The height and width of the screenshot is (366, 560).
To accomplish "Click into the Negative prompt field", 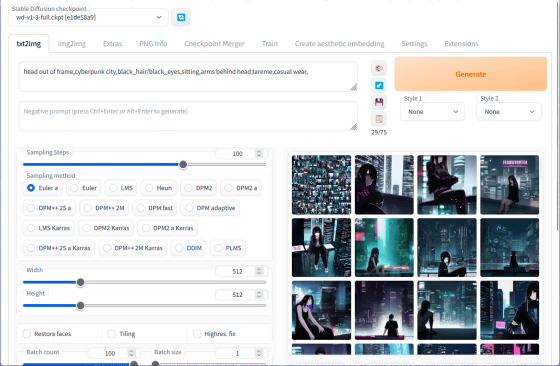I will pyautogui.click(x=188, y=116).
